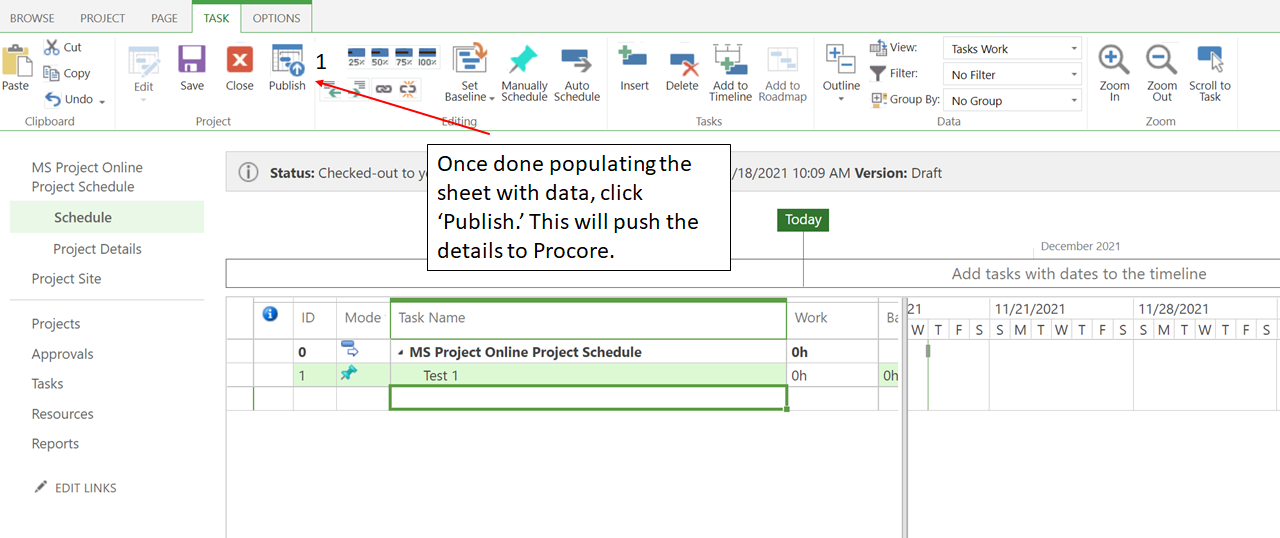Viewport: 1280px width, 538px height.
Task: Publish the project schedule
Action: (287, 68)
